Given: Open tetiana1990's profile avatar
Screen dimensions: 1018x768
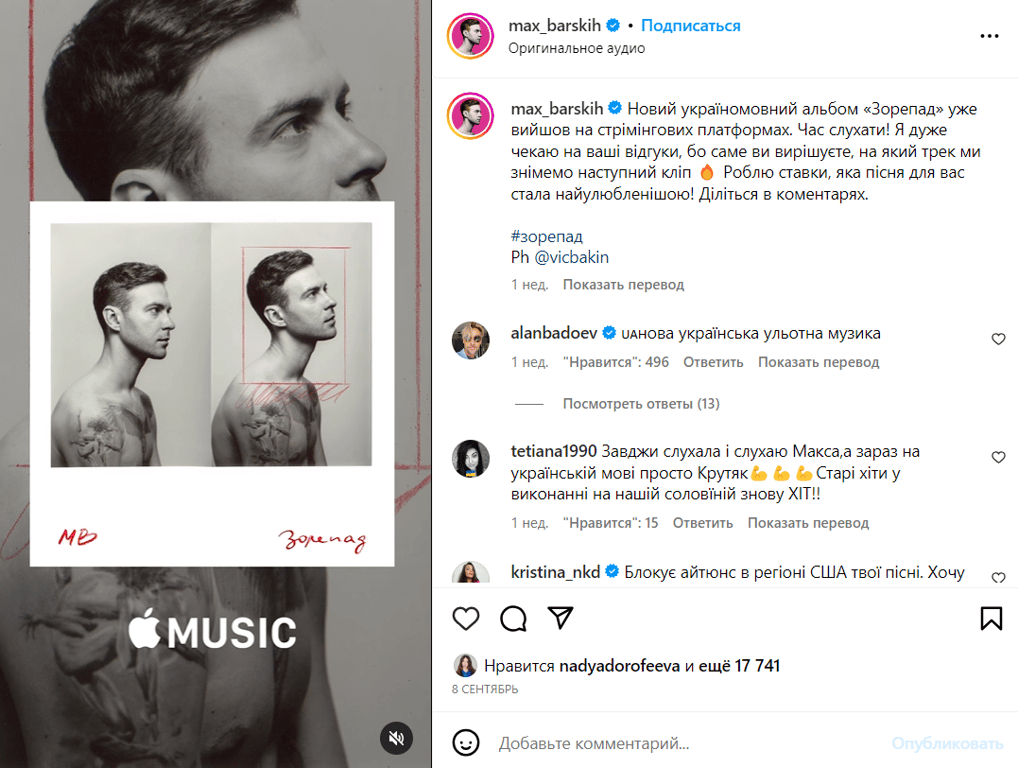Looking at the screenshot, I should [471, 458].
